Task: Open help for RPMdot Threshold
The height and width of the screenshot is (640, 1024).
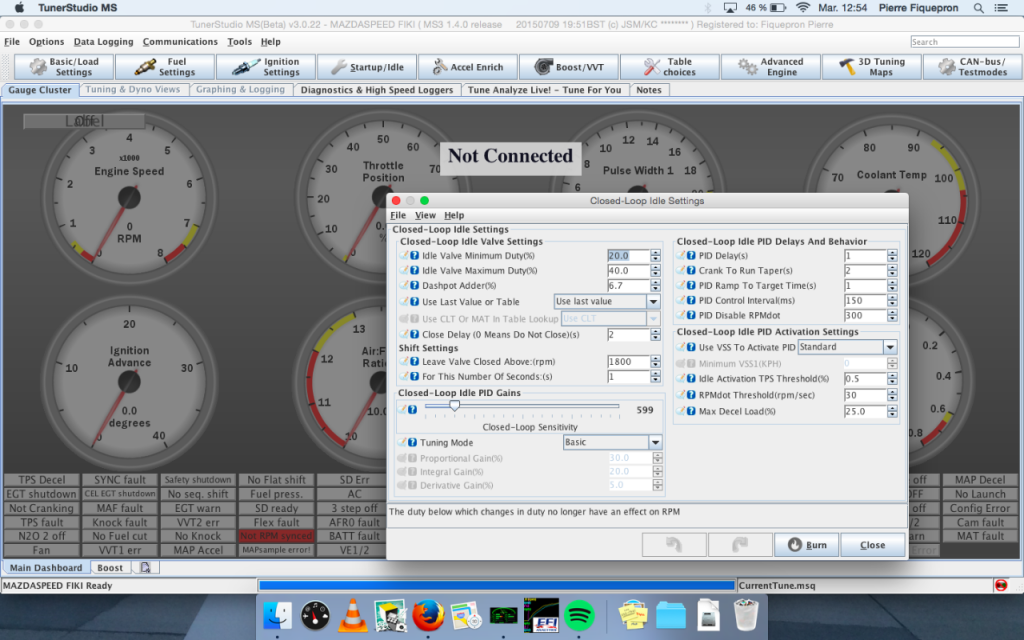Action: (x=691, y=395)
